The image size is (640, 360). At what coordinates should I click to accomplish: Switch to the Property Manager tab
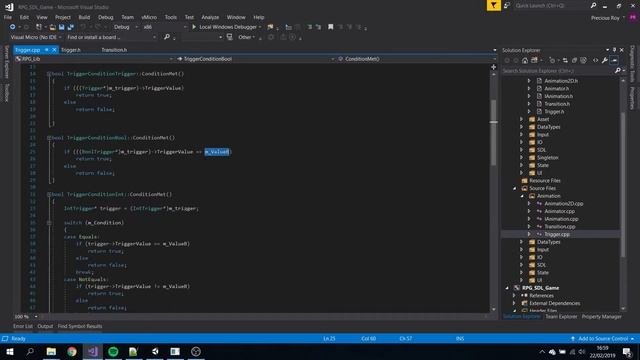tap(601, 317)
